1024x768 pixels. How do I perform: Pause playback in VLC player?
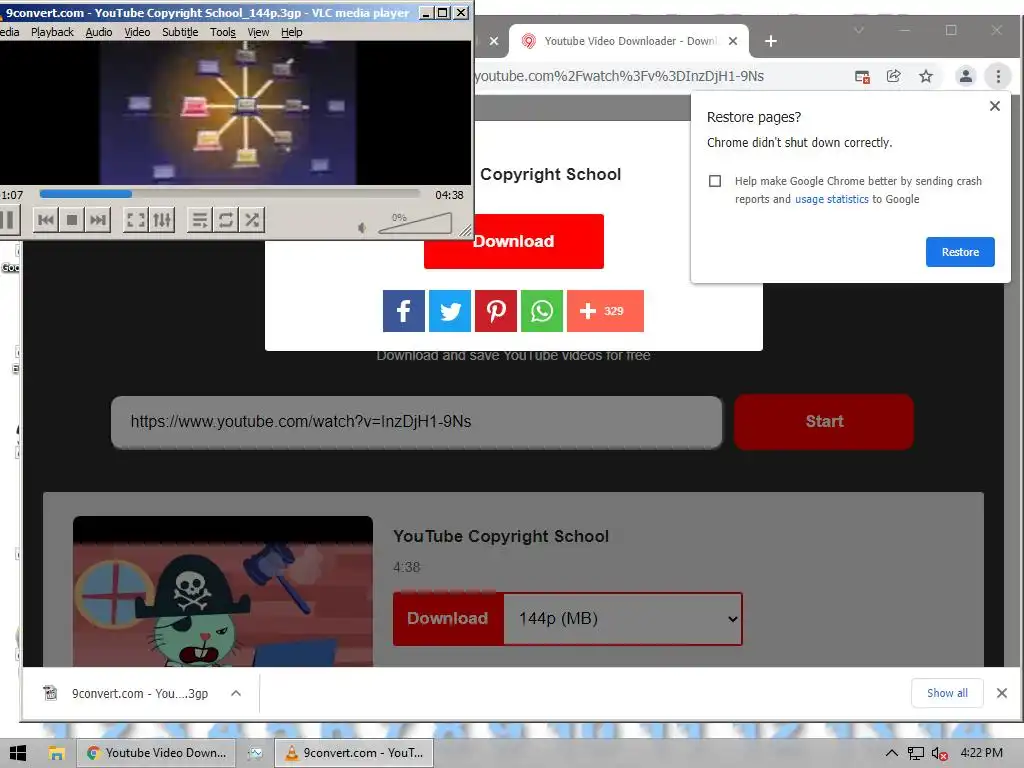(8, 220)
